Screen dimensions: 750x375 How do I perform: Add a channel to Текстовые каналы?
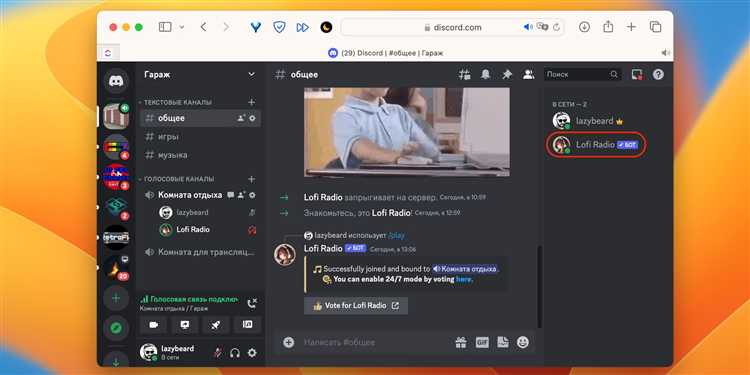point(252,102)
